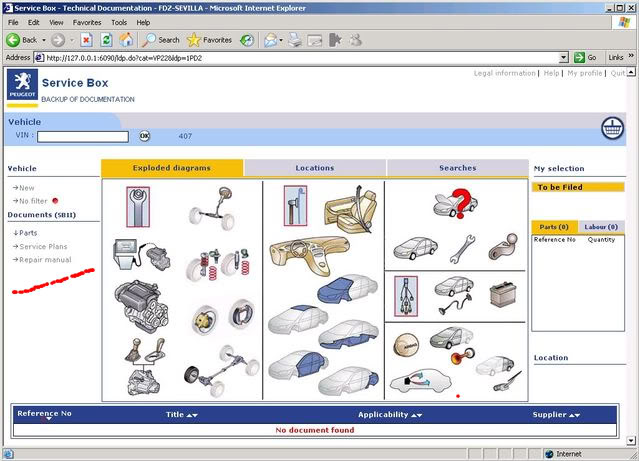Select the Parts (0) tab
The height and width of the screenshot is (461, 639).
click(x=554, y=227)
